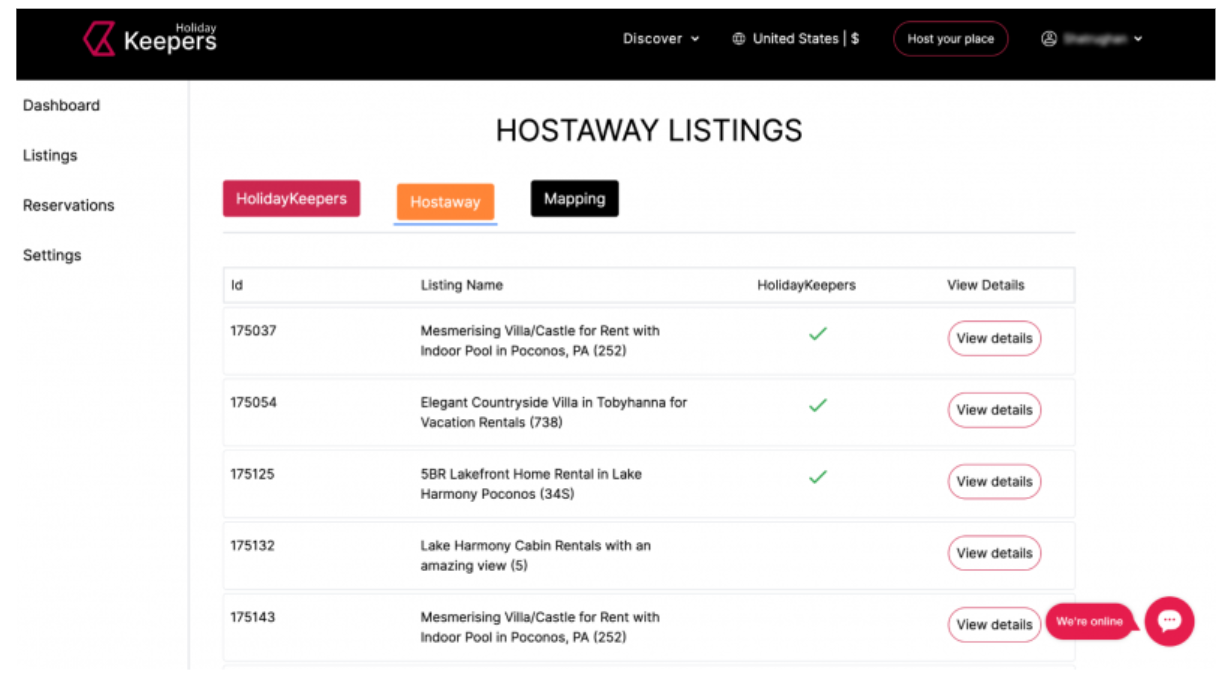Click Mesmerising Villa listing name in row 175037
This screenshot has height=678, width=1230.
540,341
